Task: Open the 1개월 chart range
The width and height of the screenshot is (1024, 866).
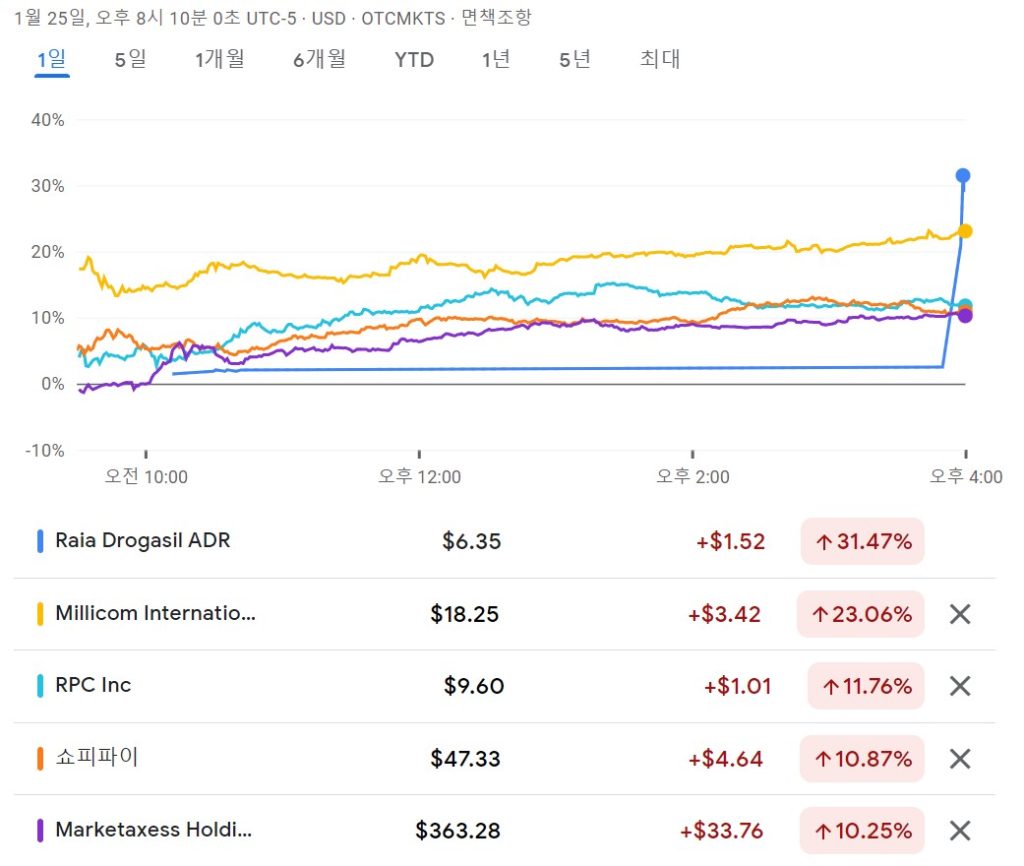Action: pos(220,59)
